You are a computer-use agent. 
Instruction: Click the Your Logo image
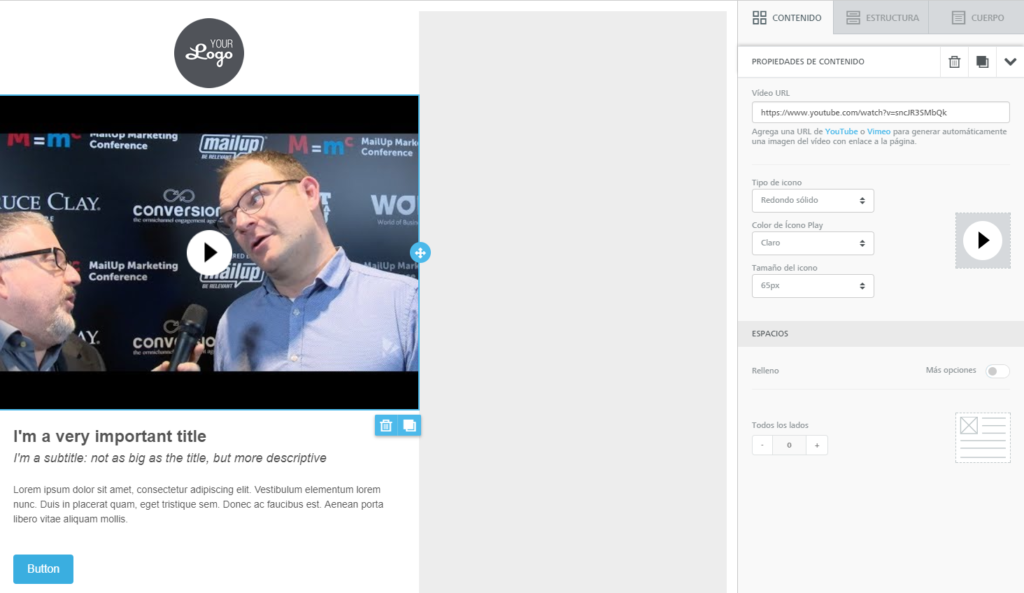coord(209,53)
